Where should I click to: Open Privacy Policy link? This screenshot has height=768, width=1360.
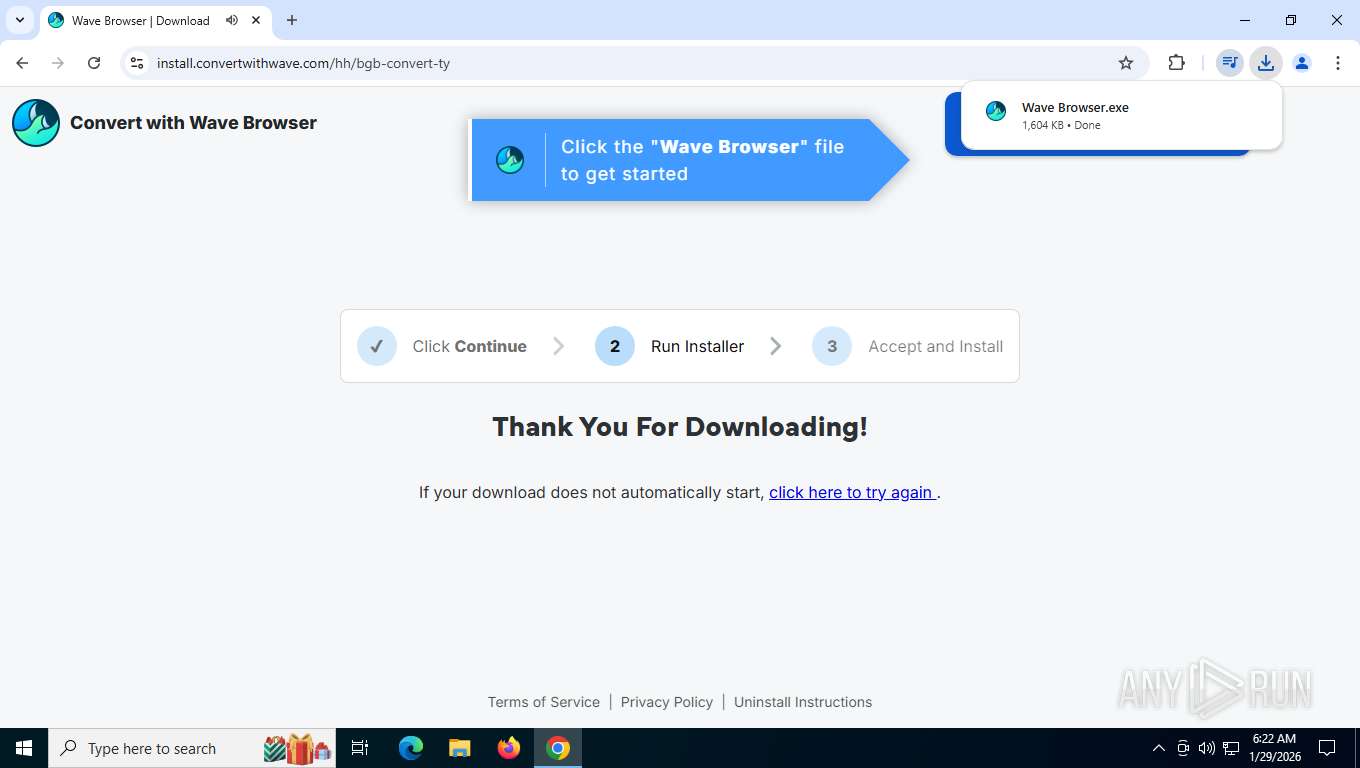pos(667,702)
